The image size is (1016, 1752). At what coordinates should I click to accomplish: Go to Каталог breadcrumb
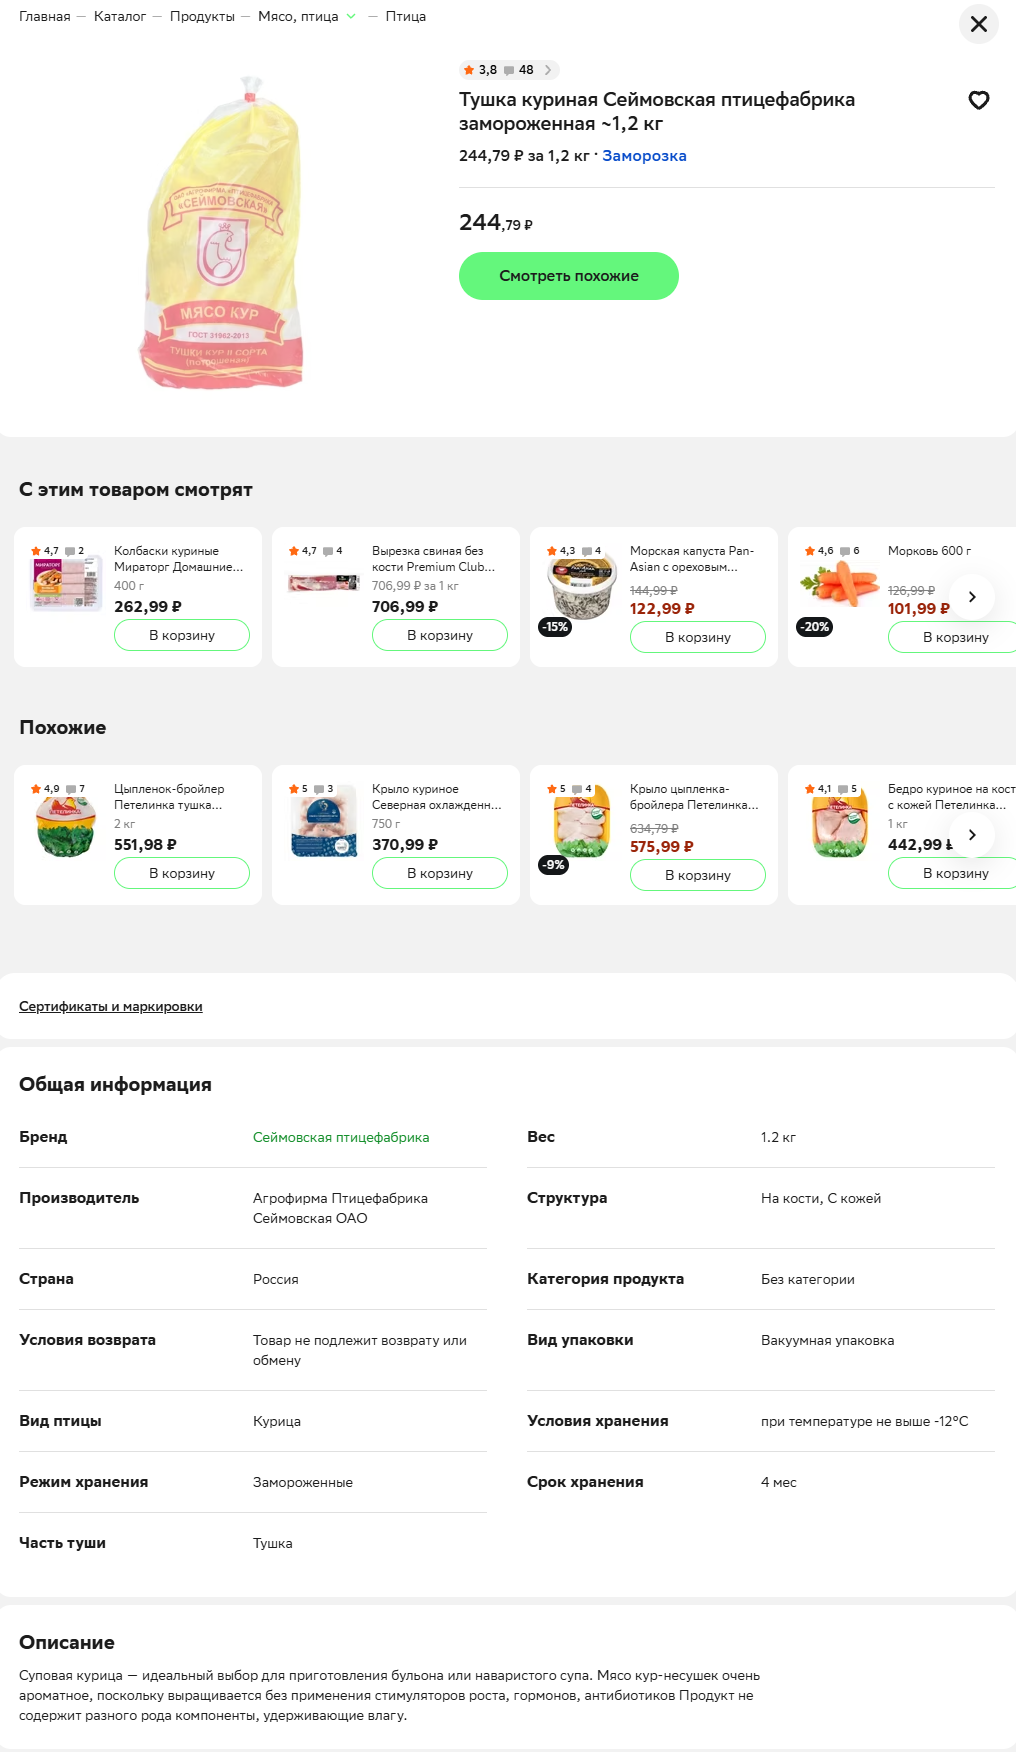120,16
